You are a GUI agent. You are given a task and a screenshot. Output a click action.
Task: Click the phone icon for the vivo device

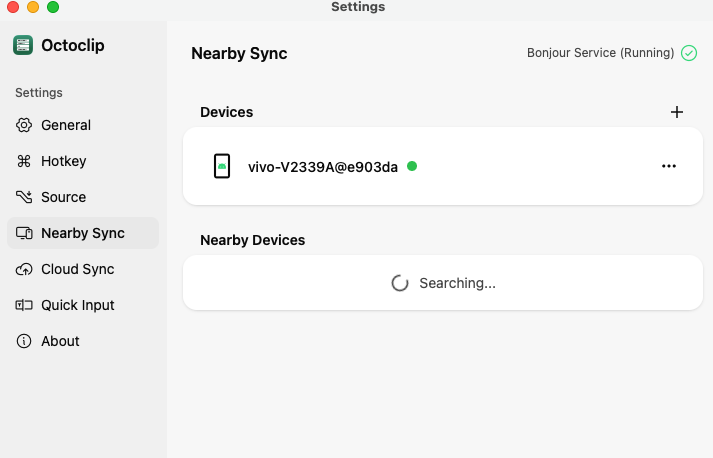(x=222, y=166)
